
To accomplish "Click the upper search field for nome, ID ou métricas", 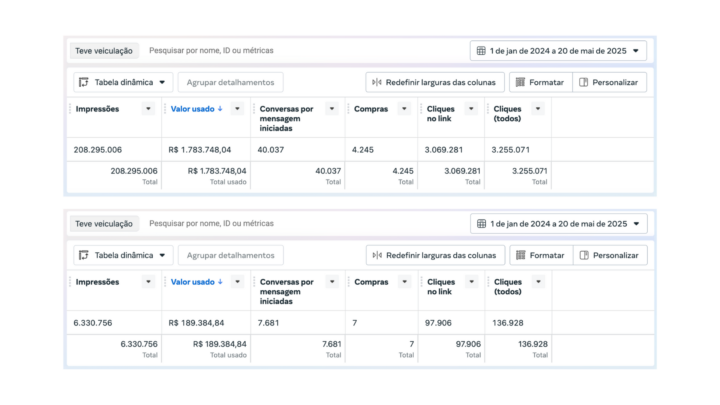I will click(211, 50).
